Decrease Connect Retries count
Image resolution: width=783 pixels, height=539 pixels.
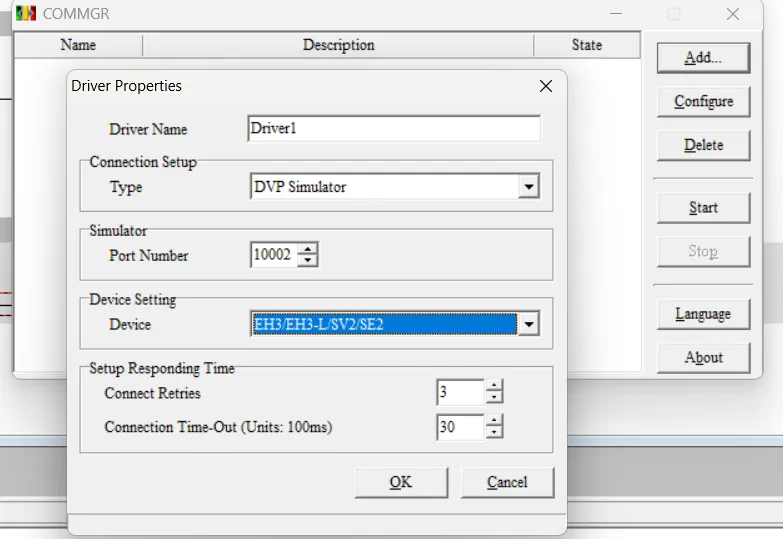pyautogui.click(x=494, y=398)
